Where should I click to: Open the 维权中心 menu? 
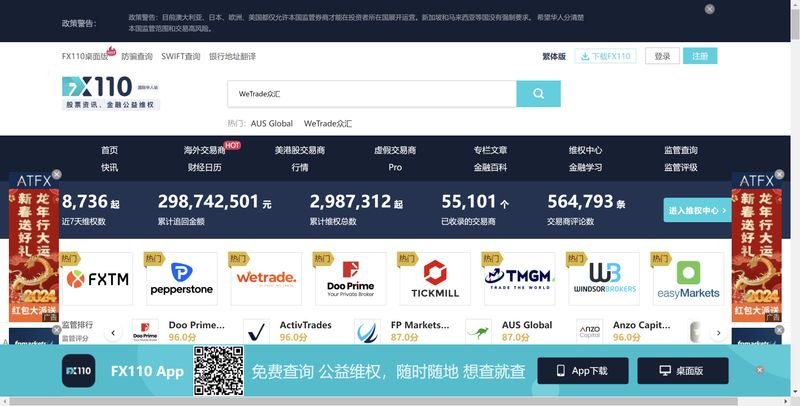pyautogui.click(x=585, y=150)
